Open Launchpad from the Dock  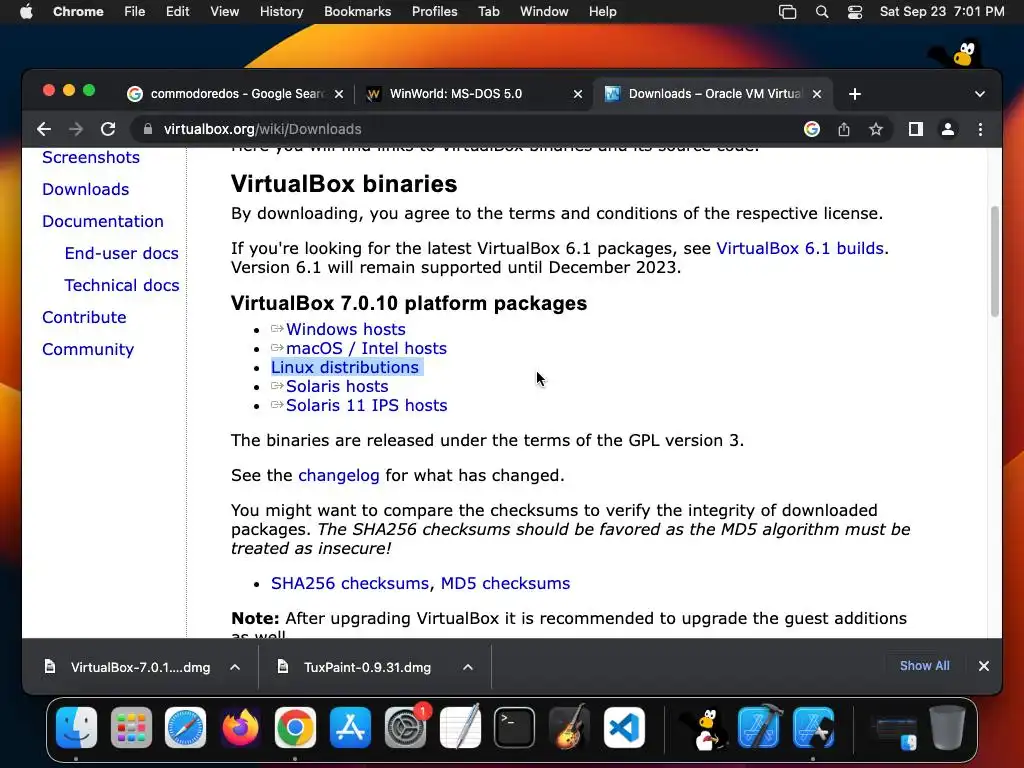point(131,728)
